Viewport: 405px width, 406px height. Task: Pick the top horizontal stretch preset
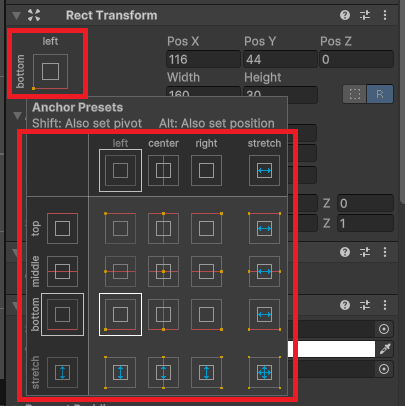[x=264, y=229]
